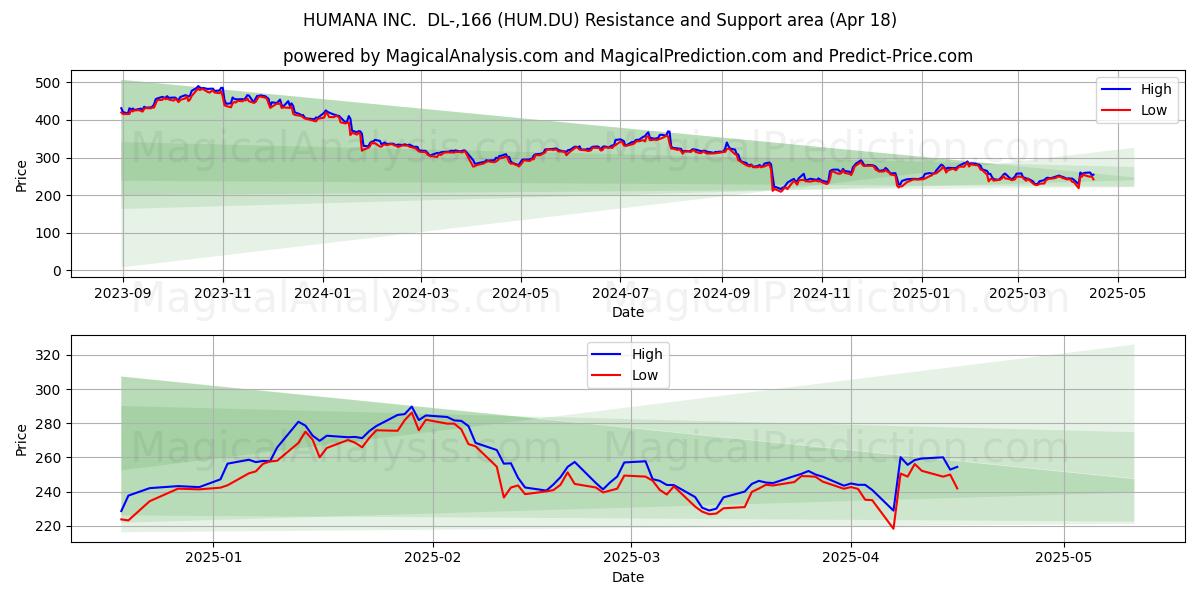Click the 220 price tick on the bottom chart
The image size is (1200, 600).
coord(50,527)
